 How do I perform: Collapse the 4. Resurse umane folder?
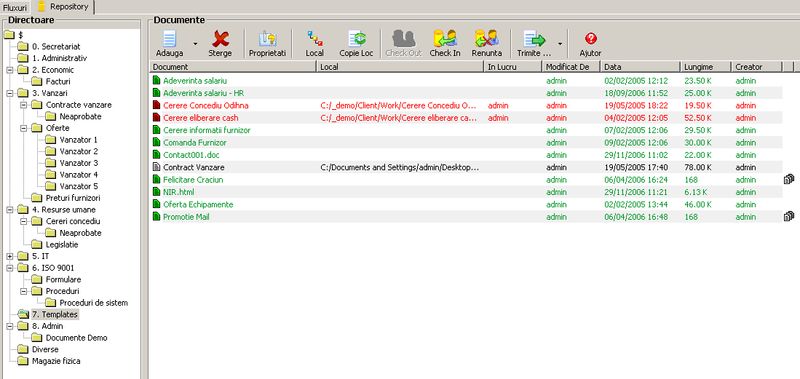[x=10, y=210]
